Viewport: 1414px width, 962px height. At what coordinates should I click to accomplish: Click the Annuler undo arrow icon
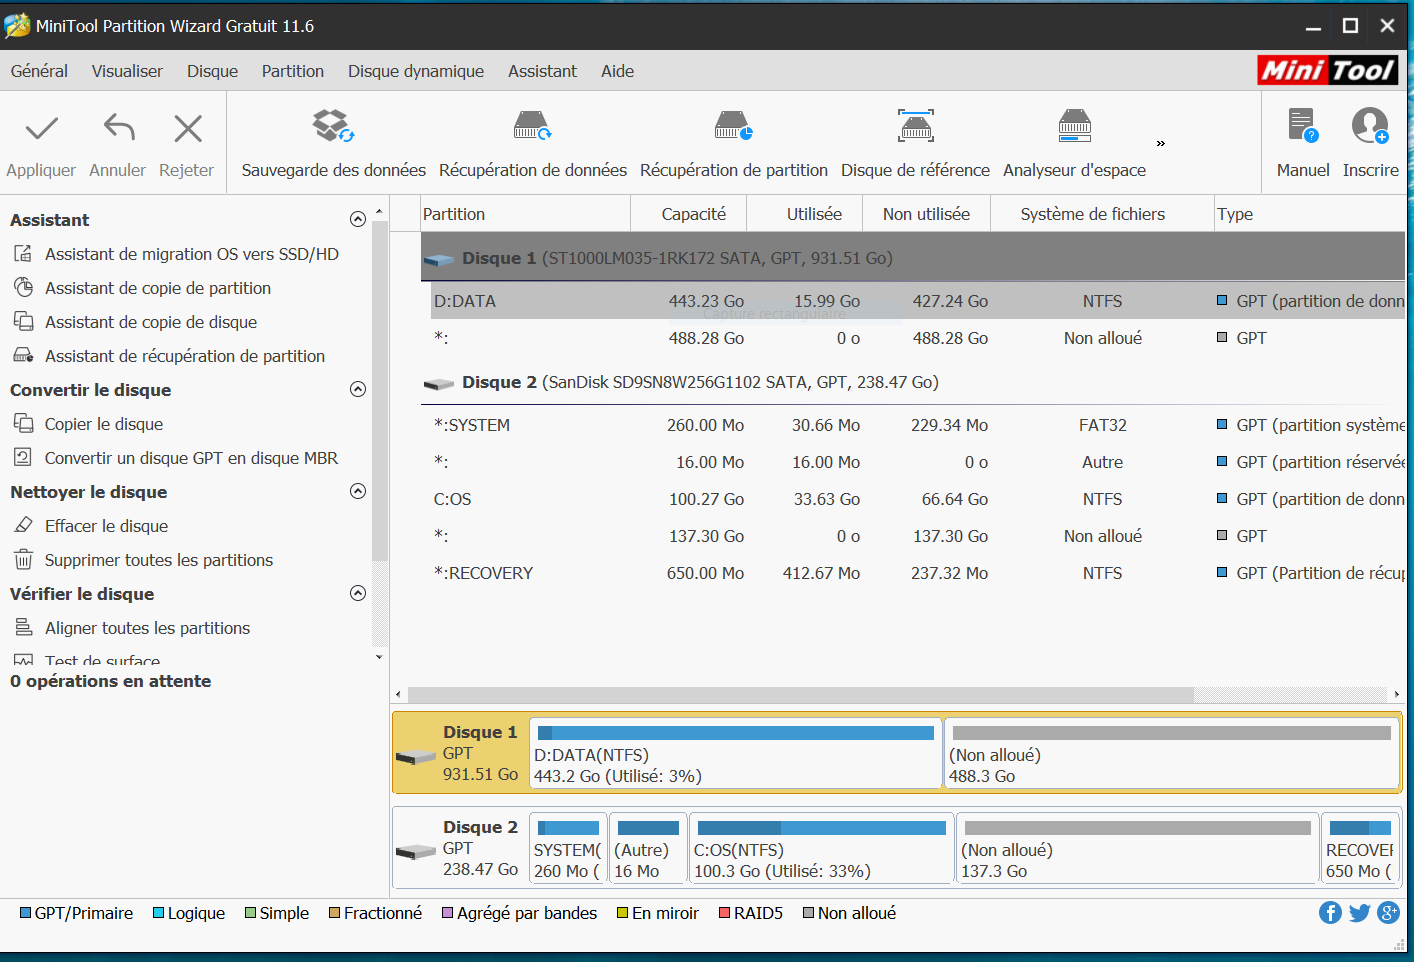118,128
